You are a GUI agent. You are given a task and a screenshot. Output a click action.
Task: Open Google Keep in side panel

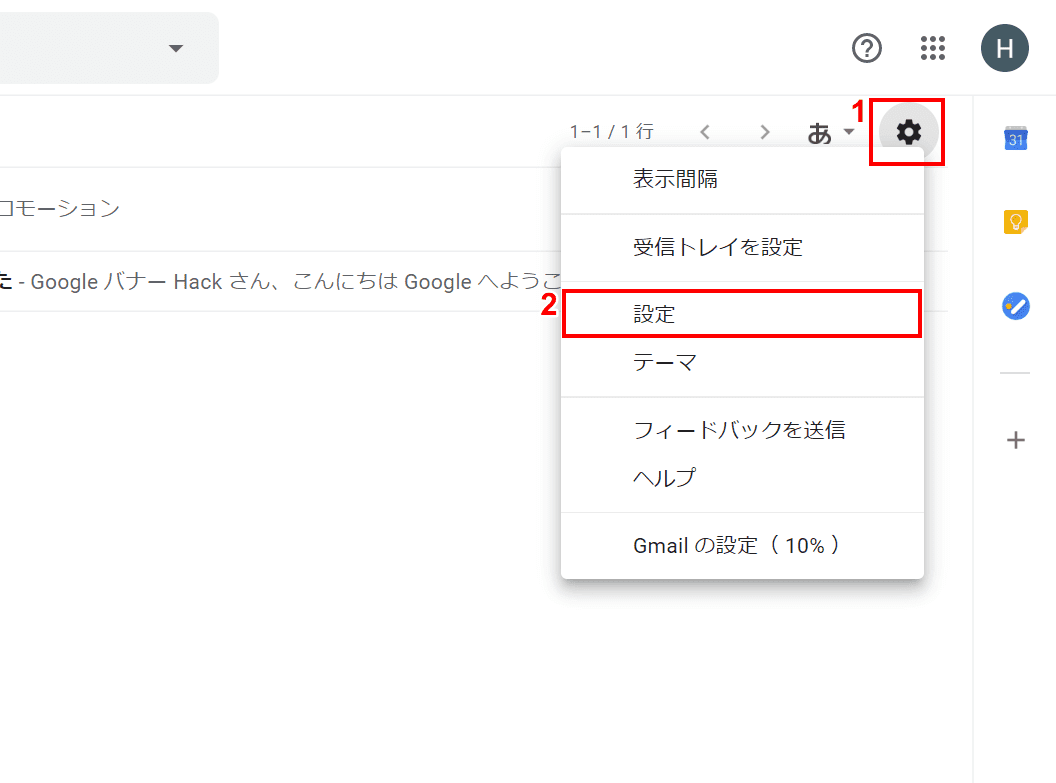click(x=1016, y=222)
